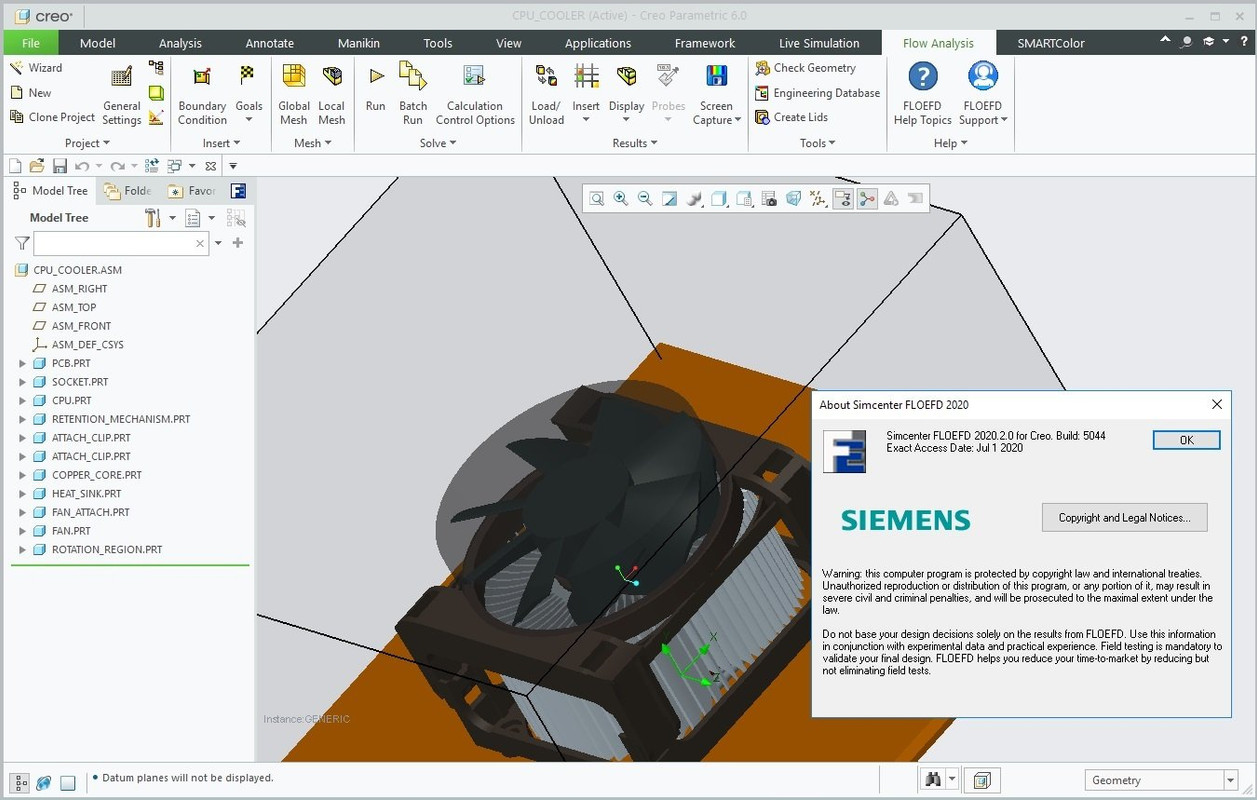
Task: Click Create Lids
Action: [x=791, y=117]
